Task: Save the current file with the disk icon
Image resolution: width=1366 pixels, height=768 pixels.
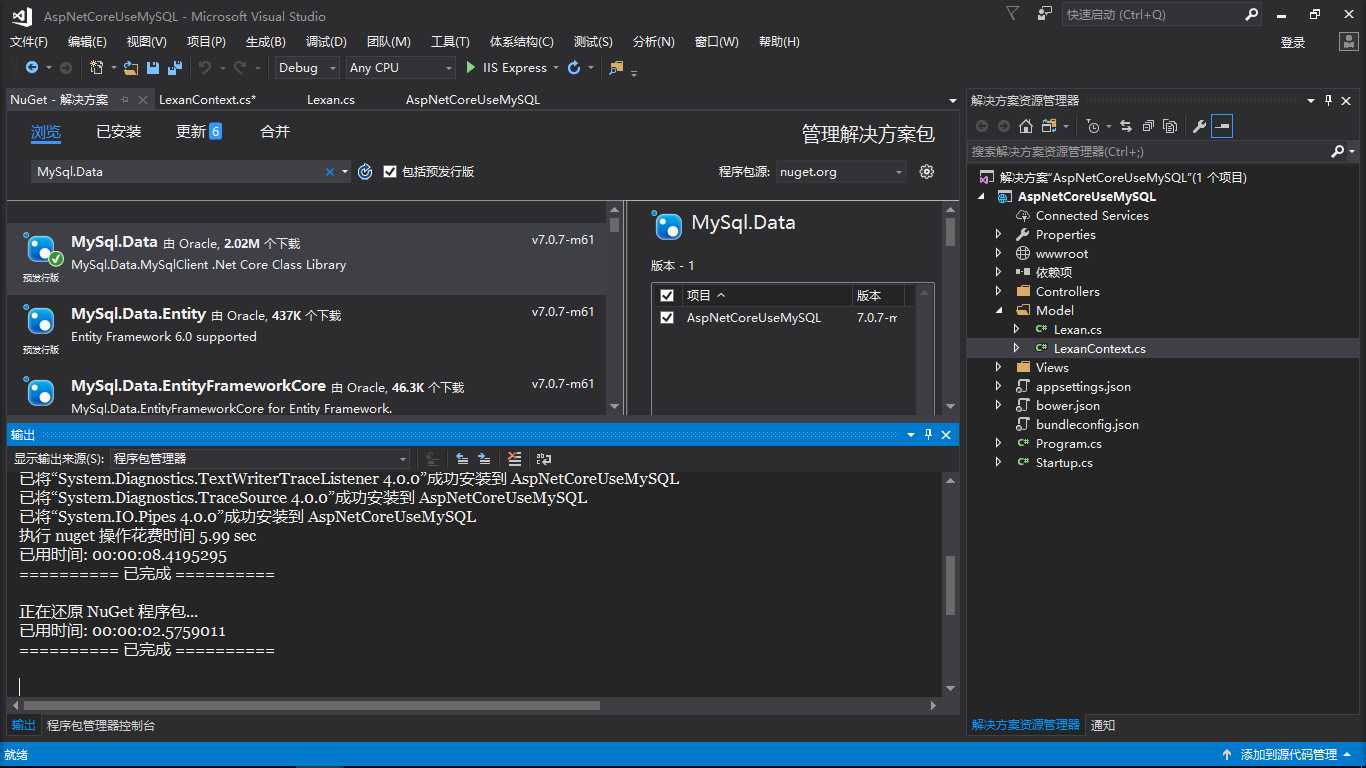Action: coord(153,68)
